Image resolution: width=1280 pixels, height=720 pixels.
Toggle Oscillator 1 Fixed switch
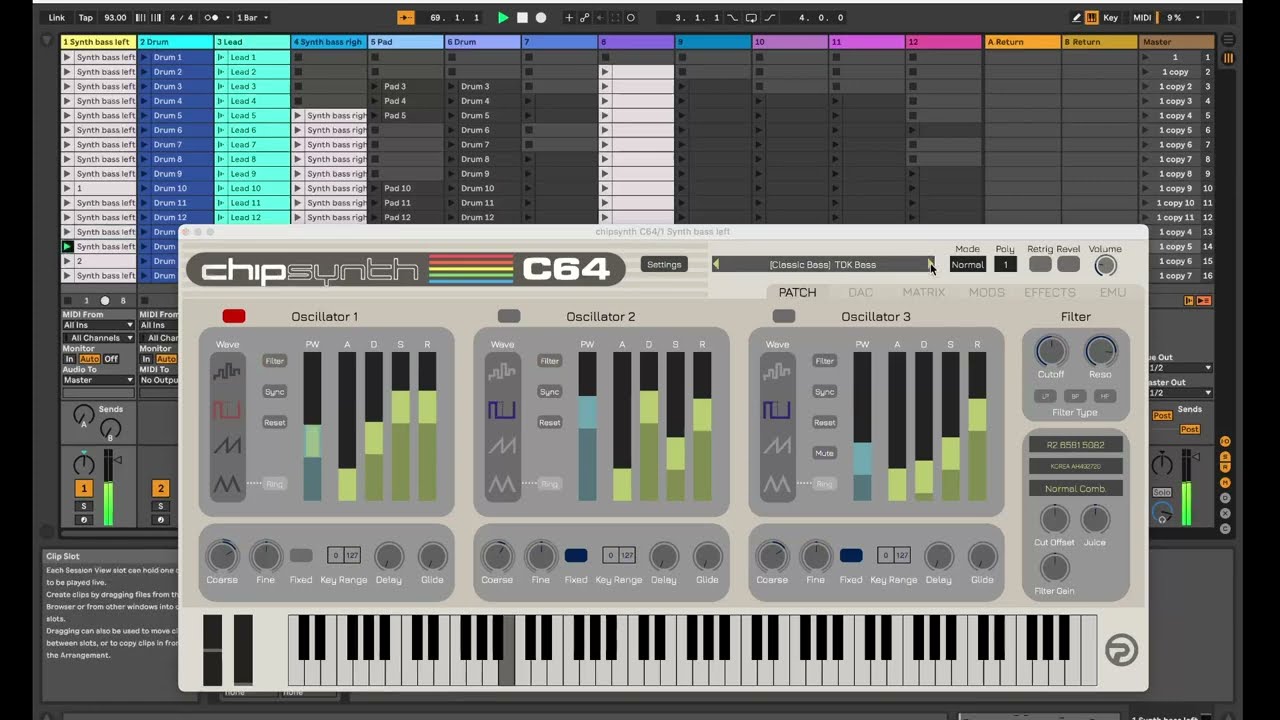click(x=301, y=555)
